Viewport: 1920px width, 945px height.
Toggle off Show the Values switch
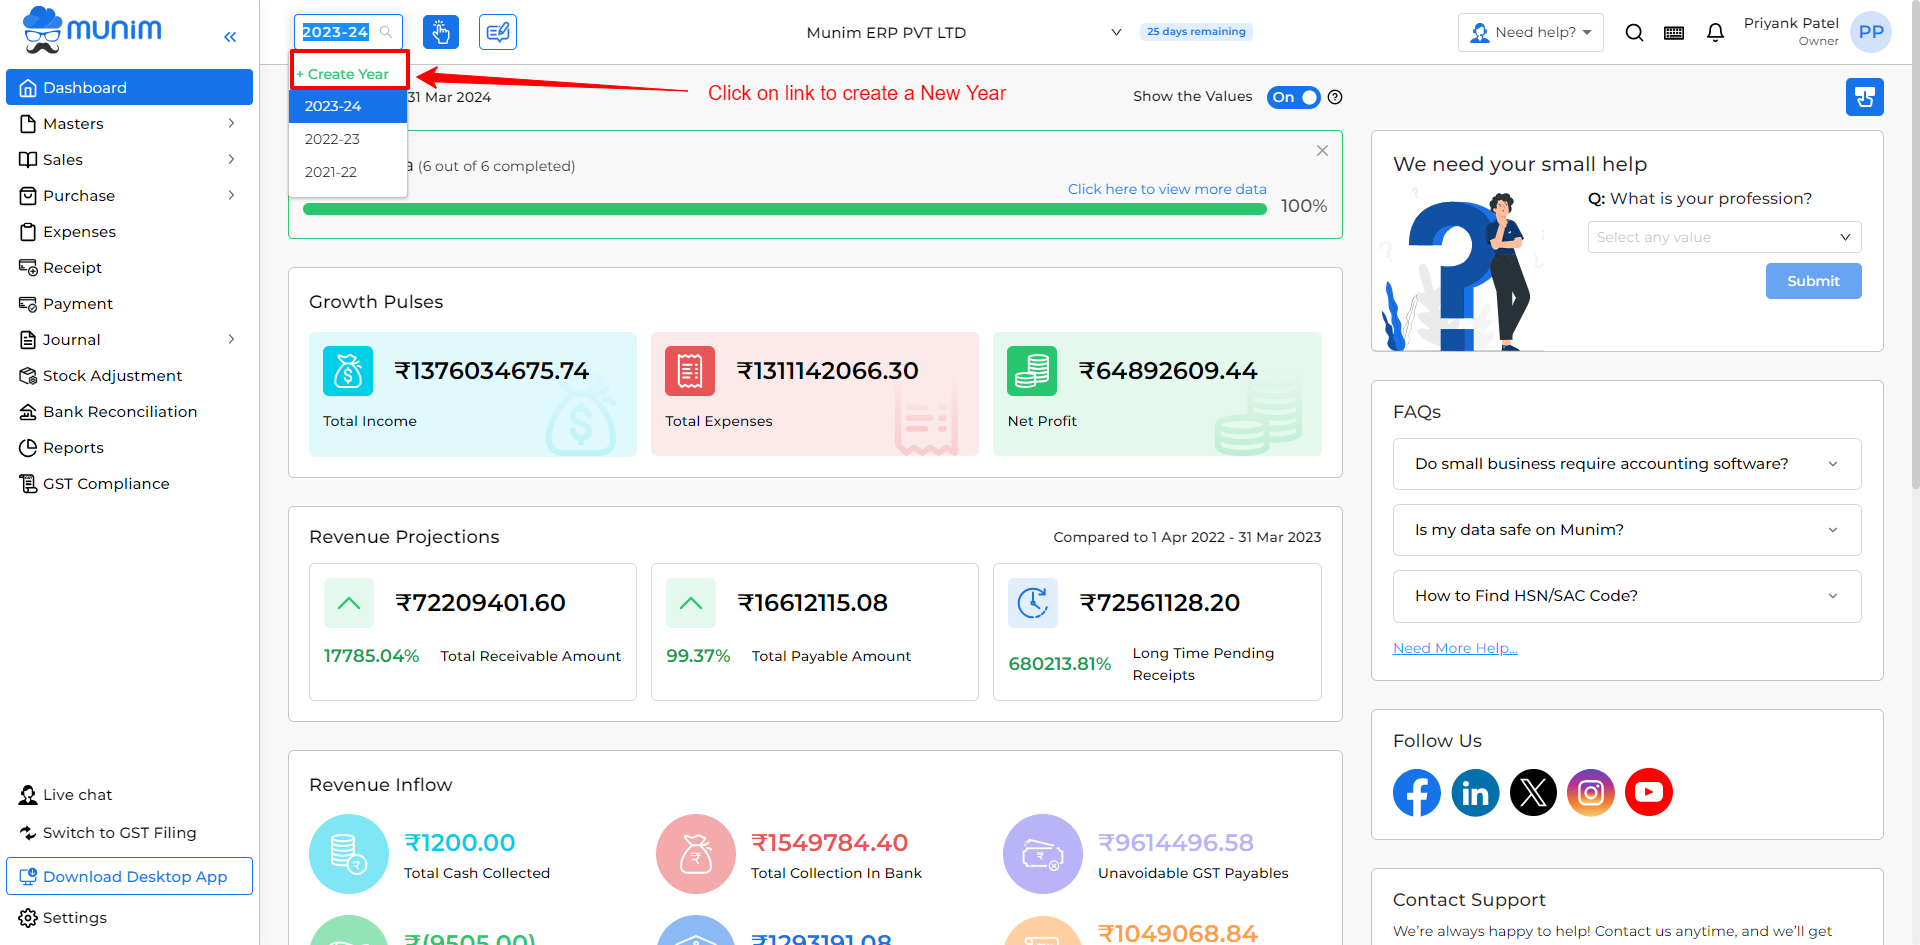pos(1293,97)
